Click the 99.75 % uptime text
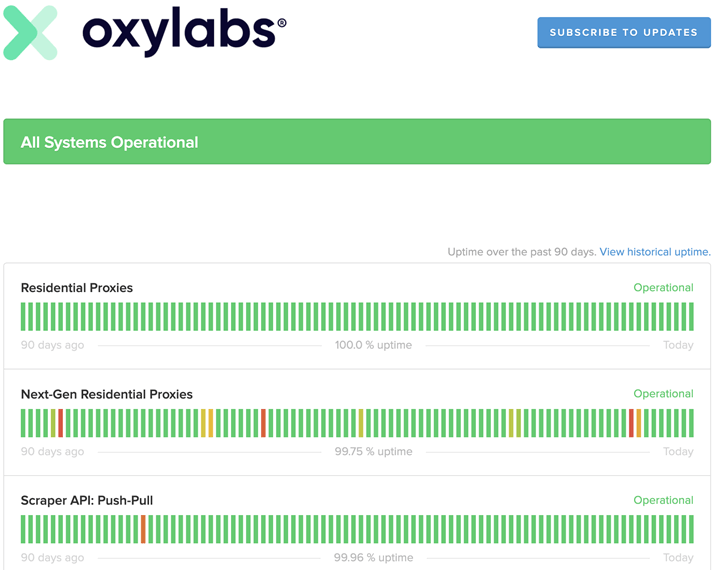 pos(373,451)
